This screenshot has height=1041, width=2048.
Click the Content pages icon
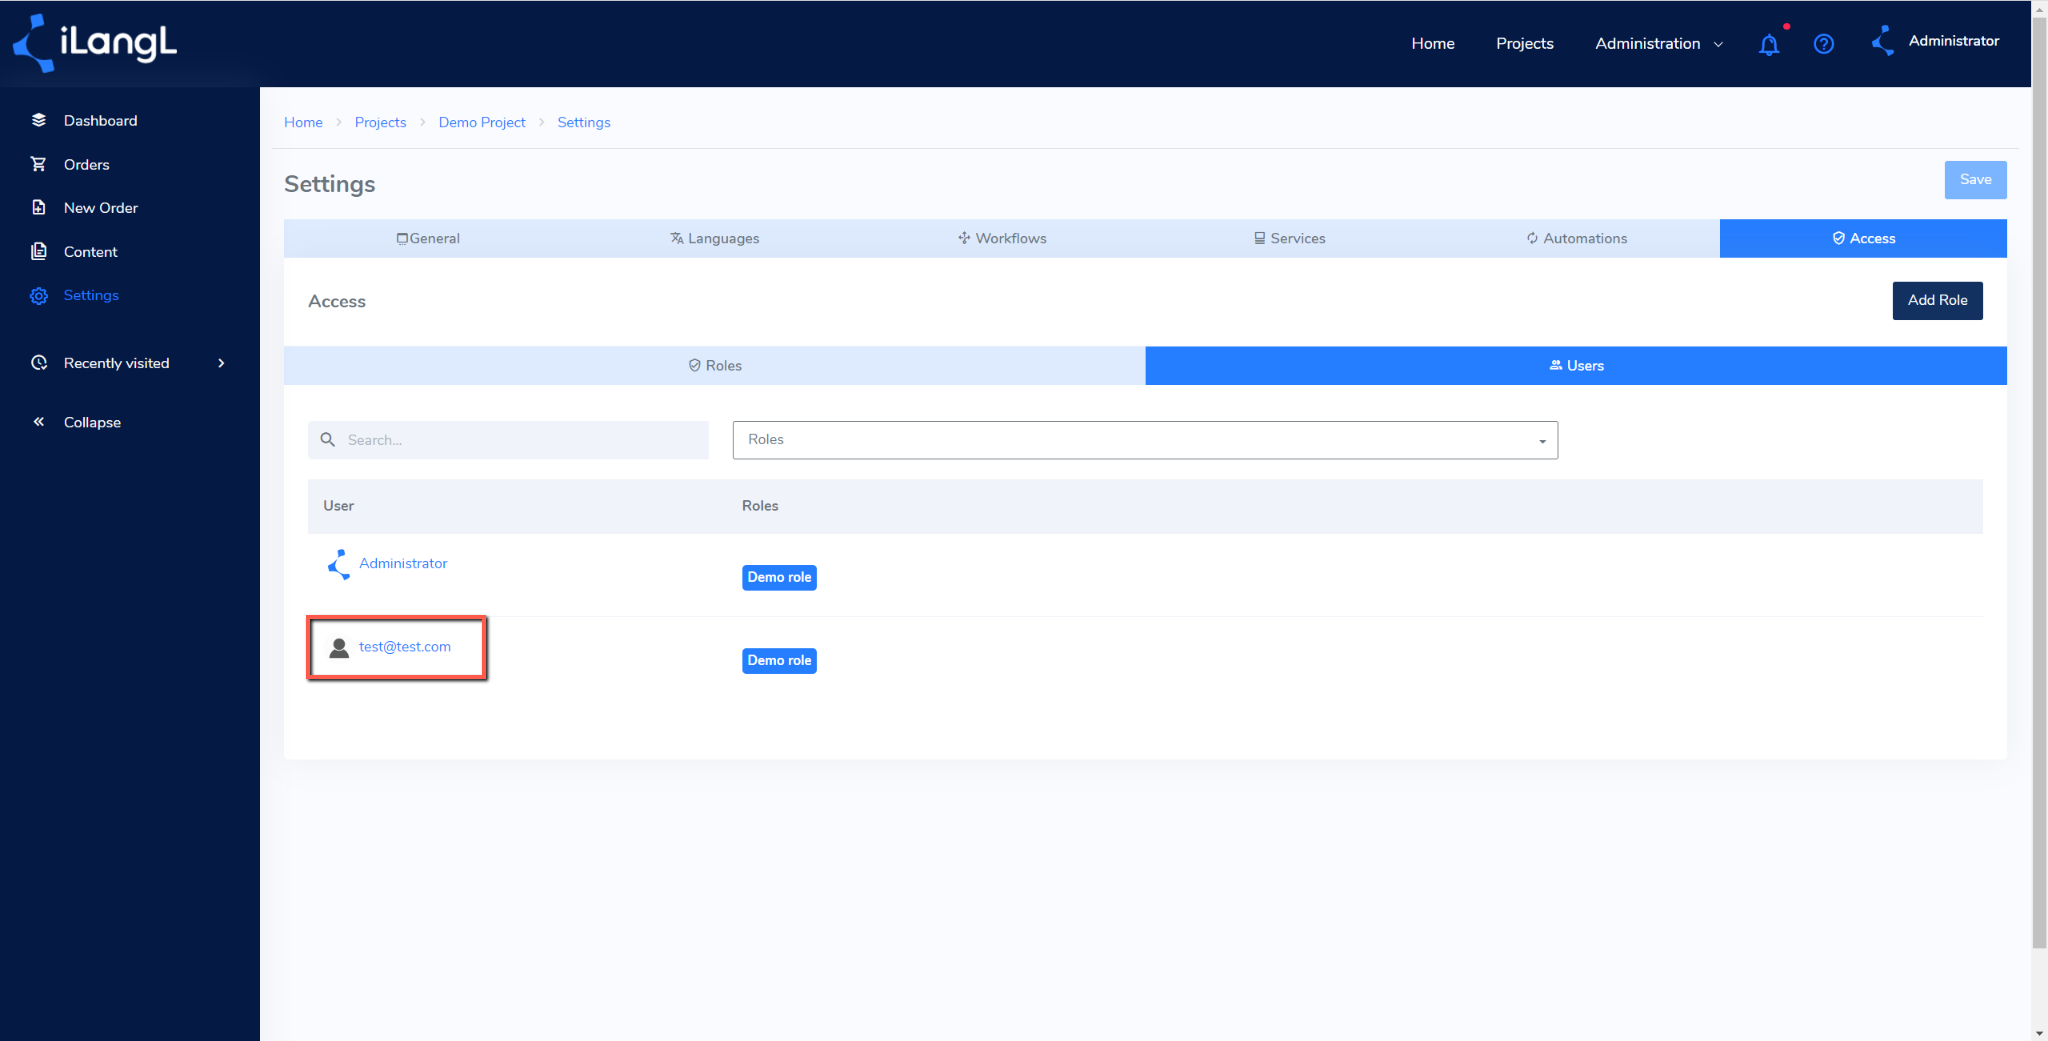(x=39, y=251)
